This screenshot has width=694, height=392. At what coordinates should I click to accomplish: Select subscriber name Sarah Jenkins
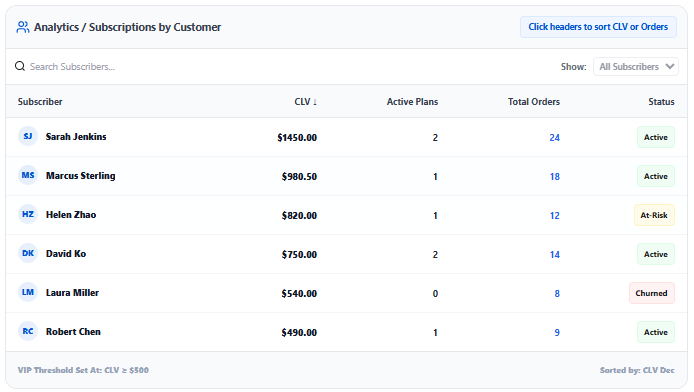(x=76, y=137)
